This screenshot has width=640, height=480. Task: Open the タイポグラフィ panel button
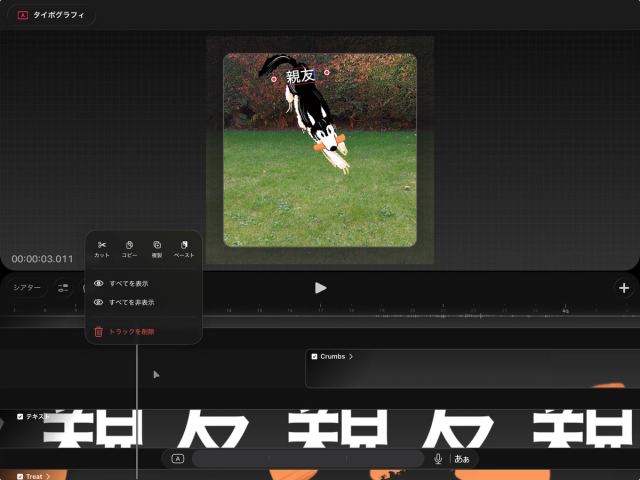[x=51, y=15]
